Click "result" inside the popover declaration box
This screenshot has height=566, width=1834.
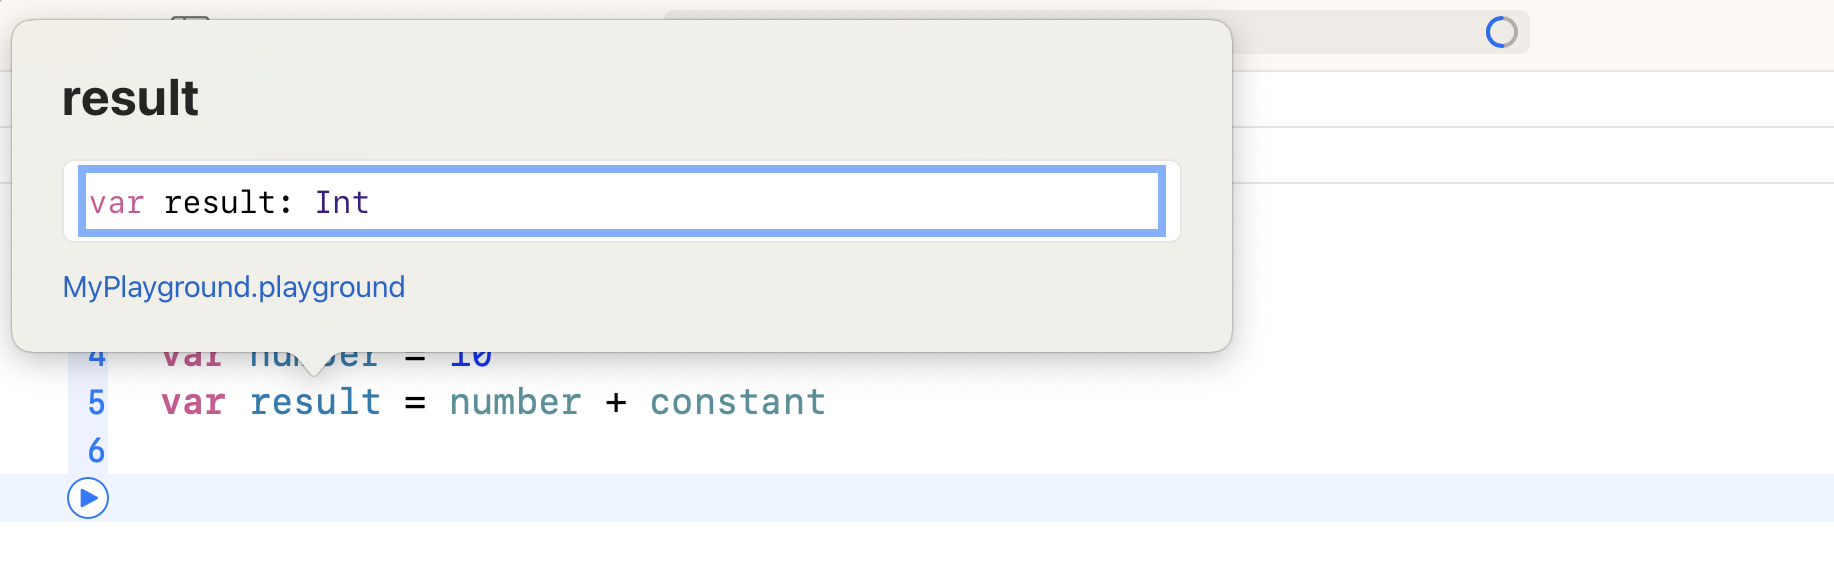[219, 203]
